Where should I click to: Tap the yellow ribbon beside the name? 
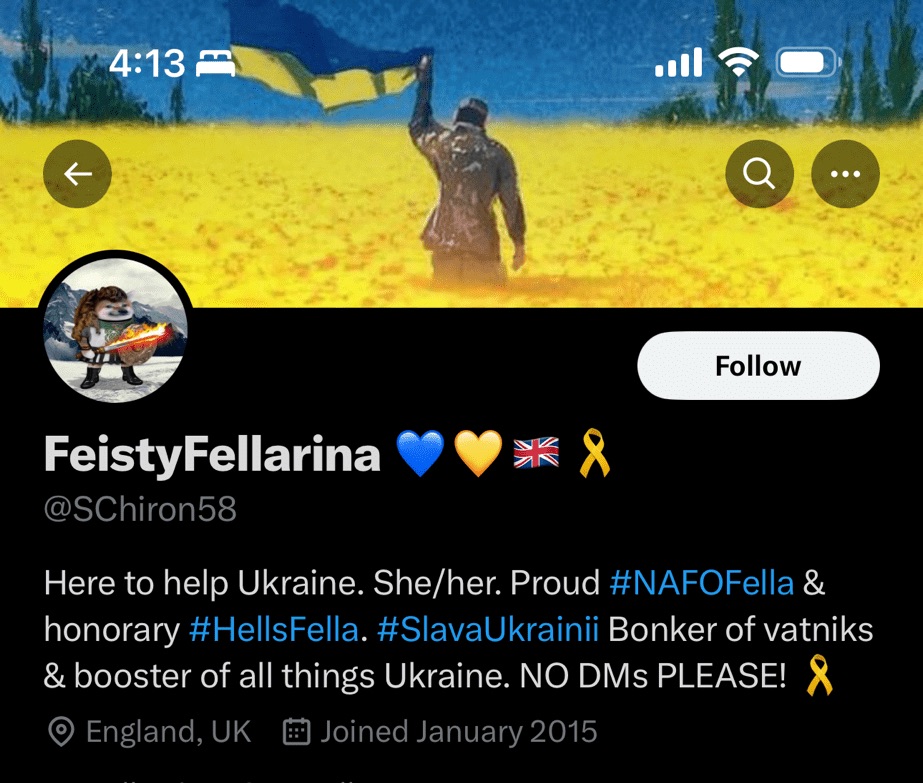click(595, 453)
